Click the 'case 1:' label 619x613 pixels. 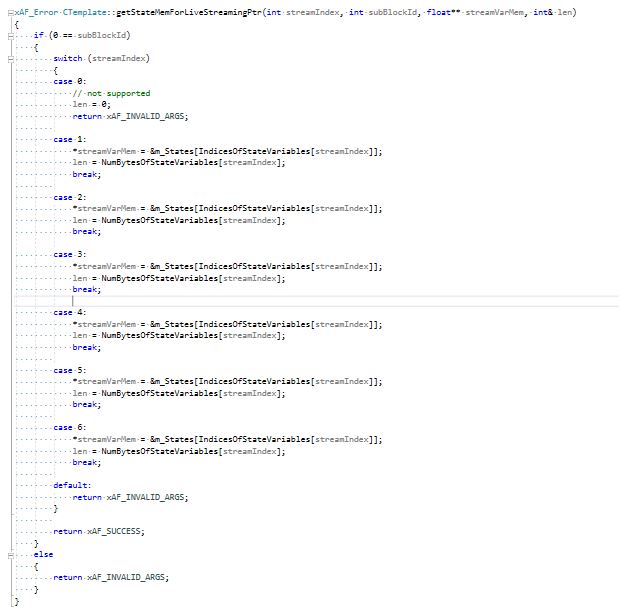[x=70, y=139]
